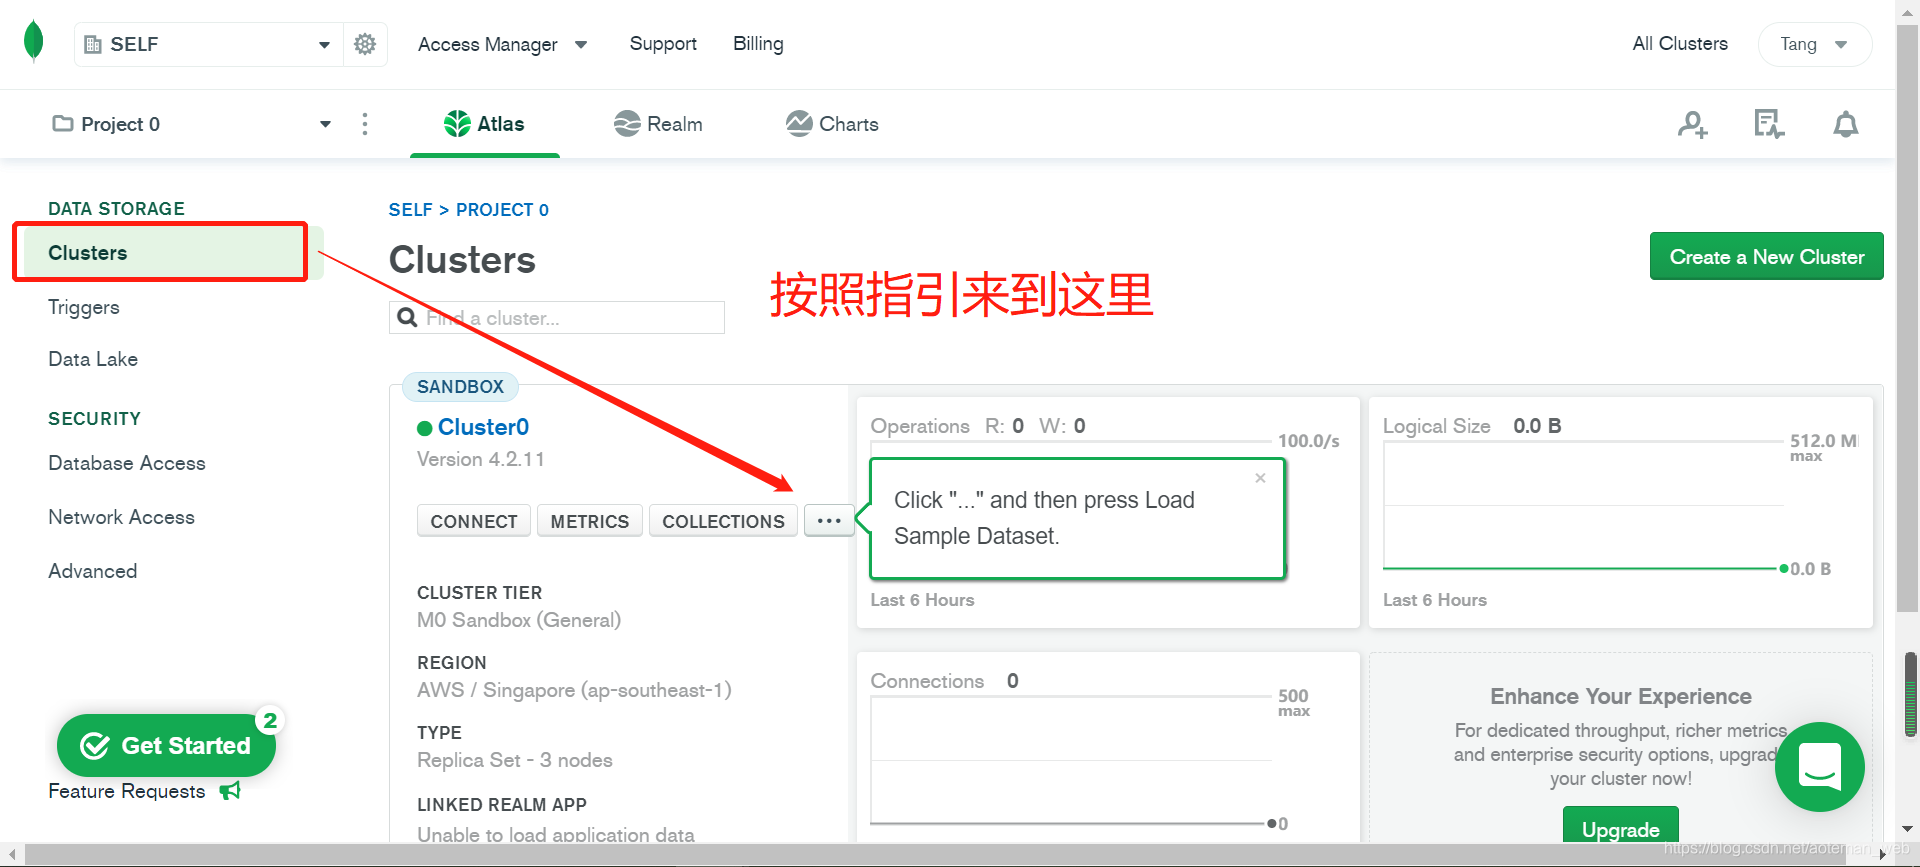This screenshot has height=867, width=1920.
Task: Click the COLLECTIONS button
Action: (x=723, y=521)
